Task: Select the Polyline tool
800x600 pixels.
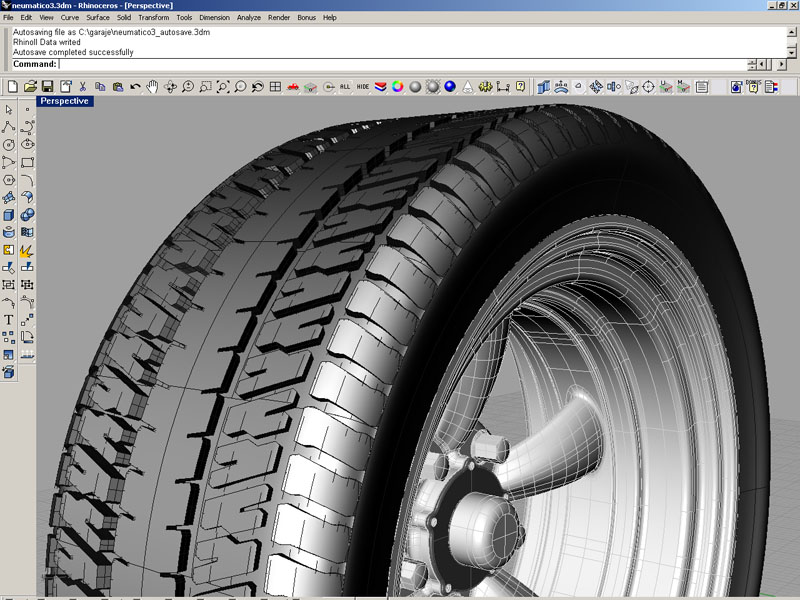Action: pos(9,127)
